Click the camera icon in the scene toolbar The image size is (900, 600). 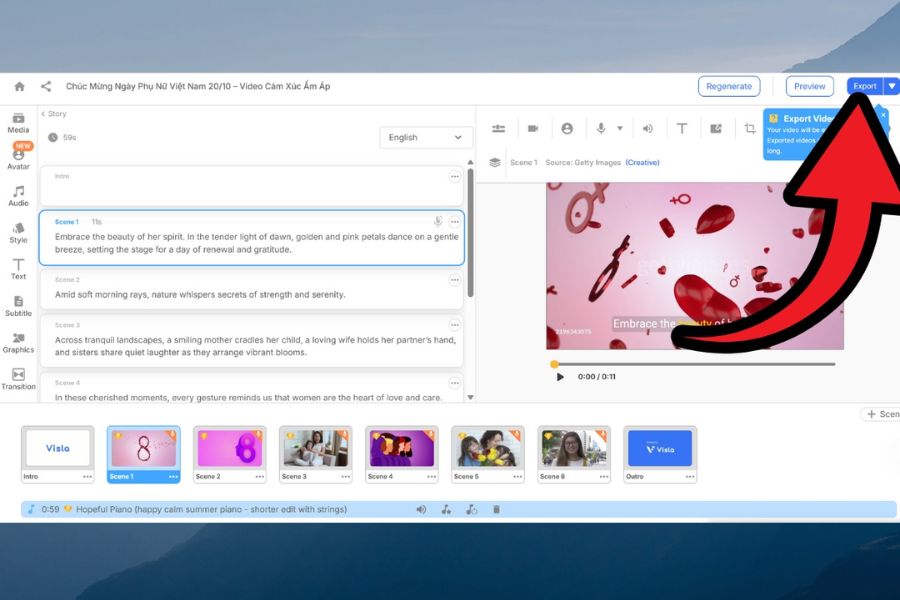[533, 129]
